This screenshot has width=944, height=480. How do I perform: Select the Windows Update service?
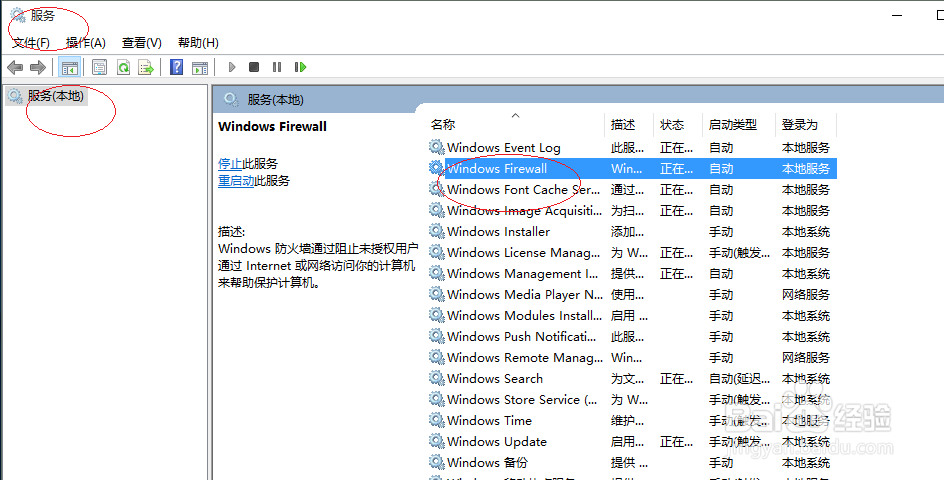632,442
